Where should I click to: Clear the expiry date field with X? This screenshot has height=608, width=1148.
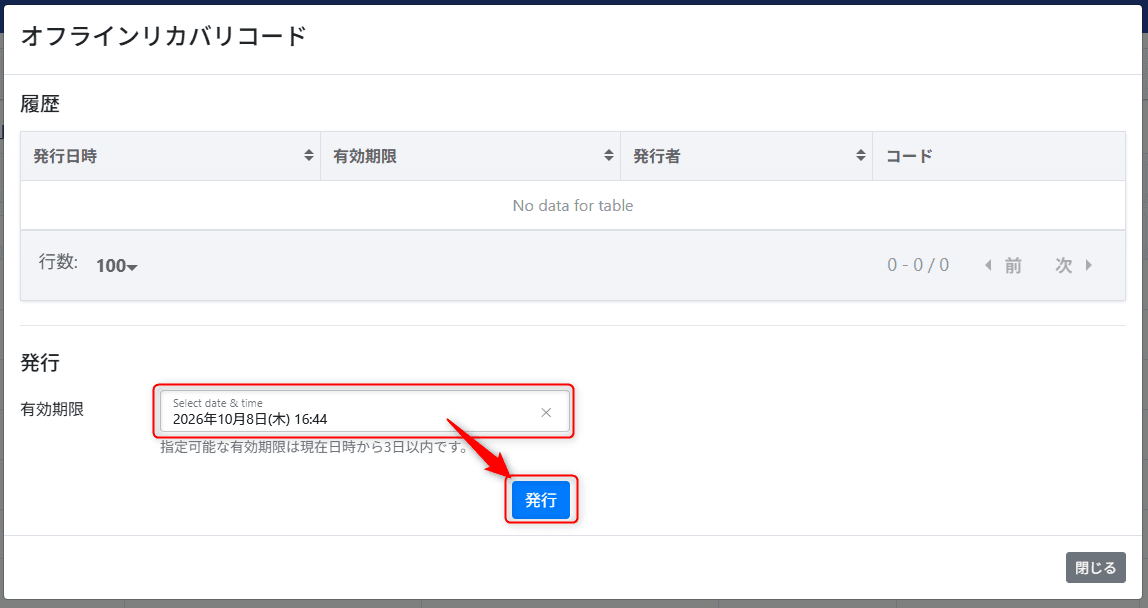click(x=546, y=412)
